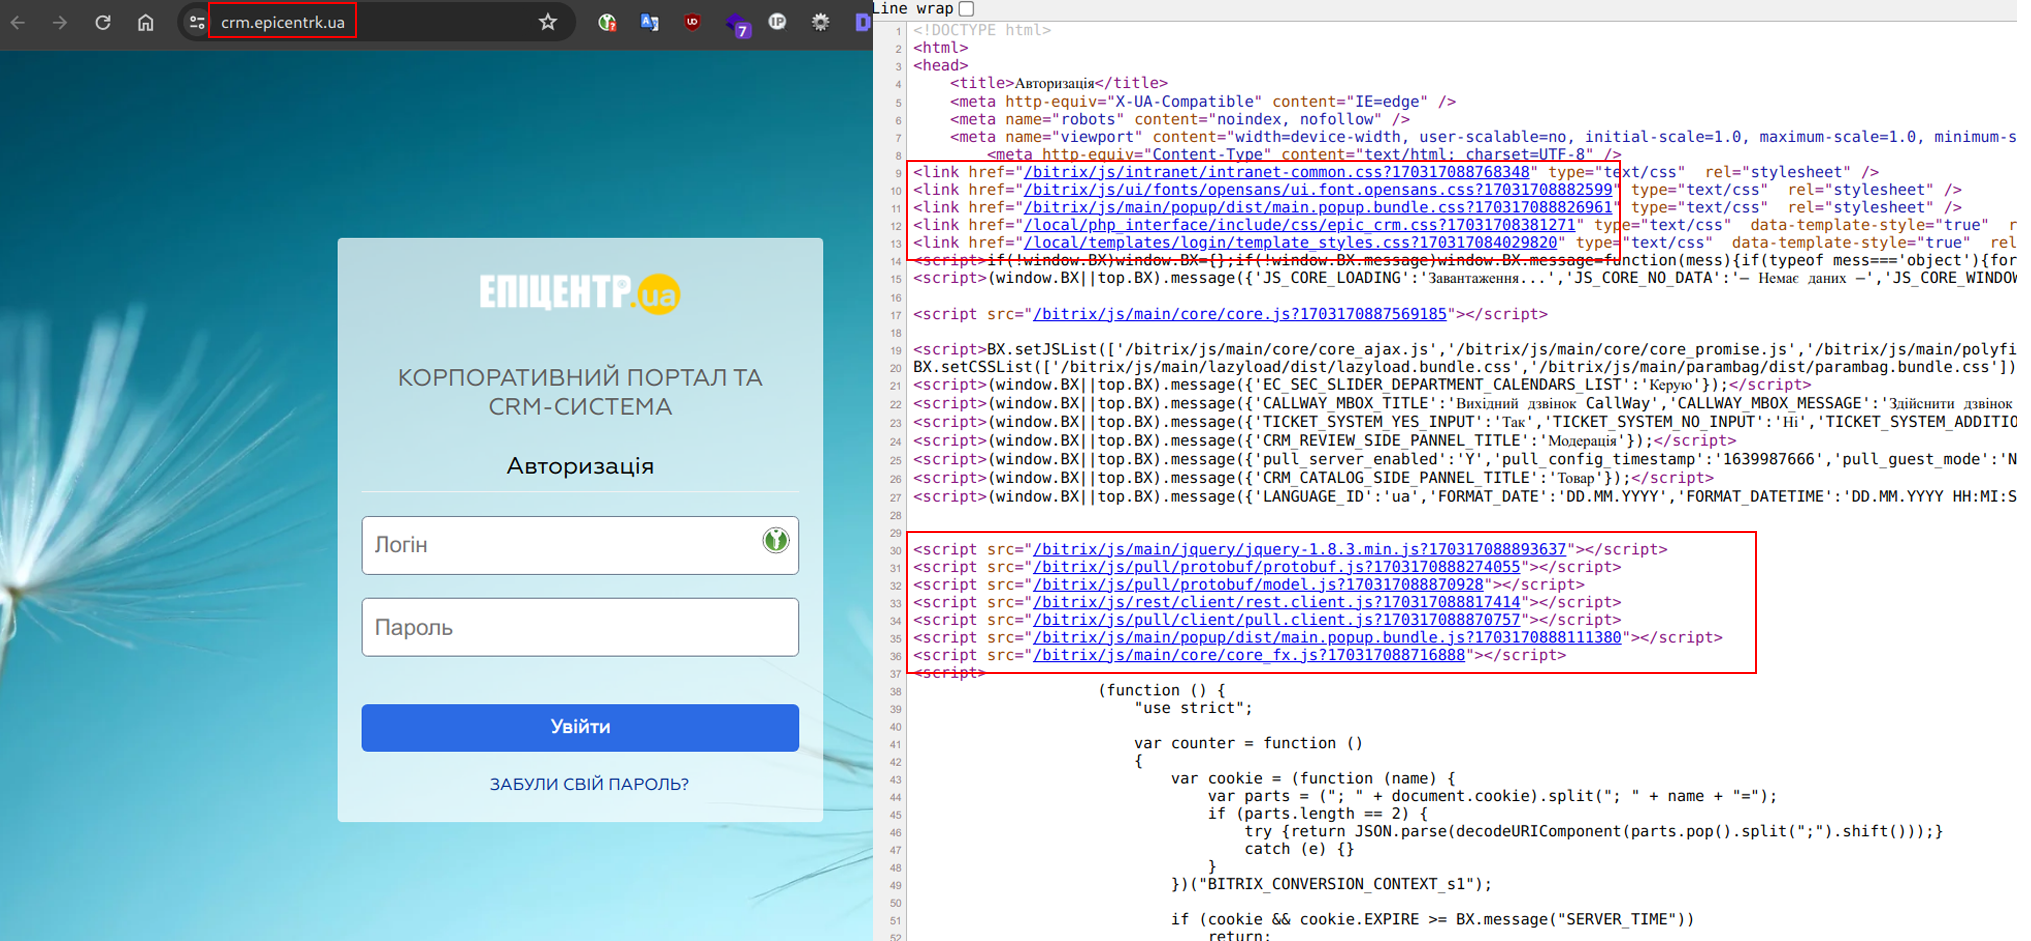Viewport: 2031px width, 941px height.
Task: Open the main.popup.bundle.css source link
Action: click(x=1318, y=208)
